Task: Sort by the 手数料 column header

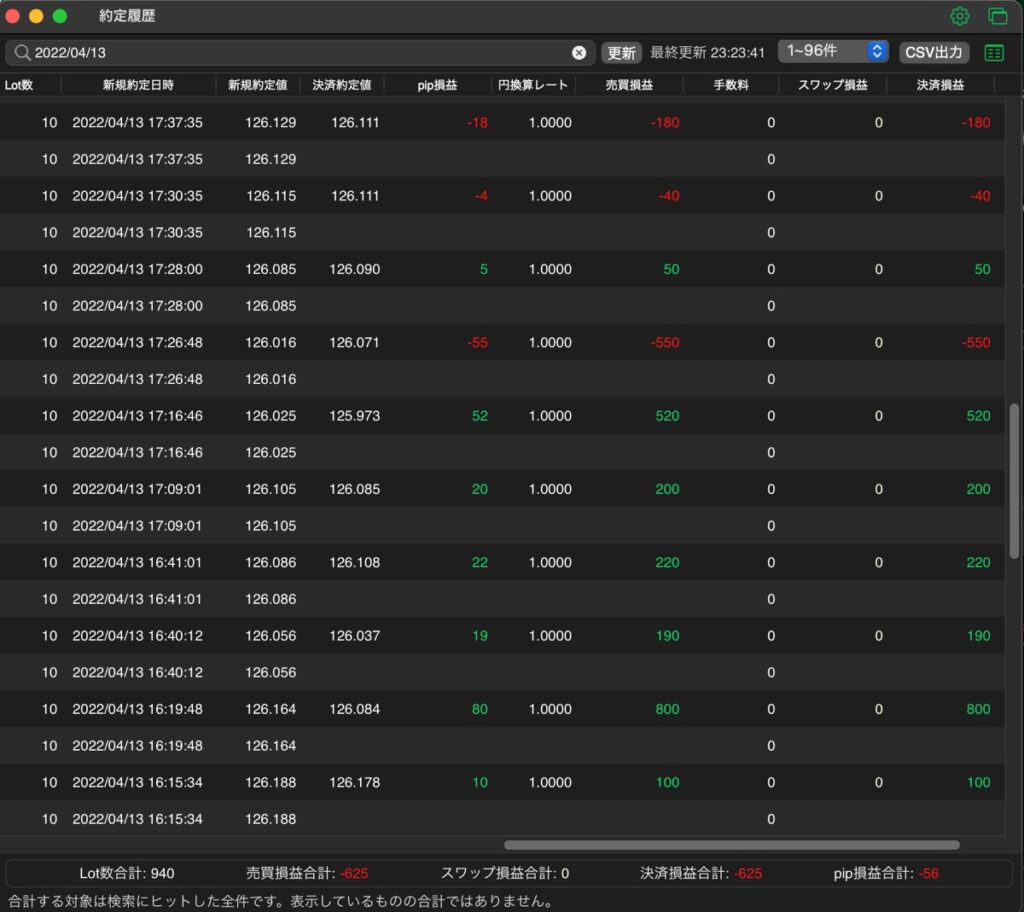Action: (x=731, y=85)
